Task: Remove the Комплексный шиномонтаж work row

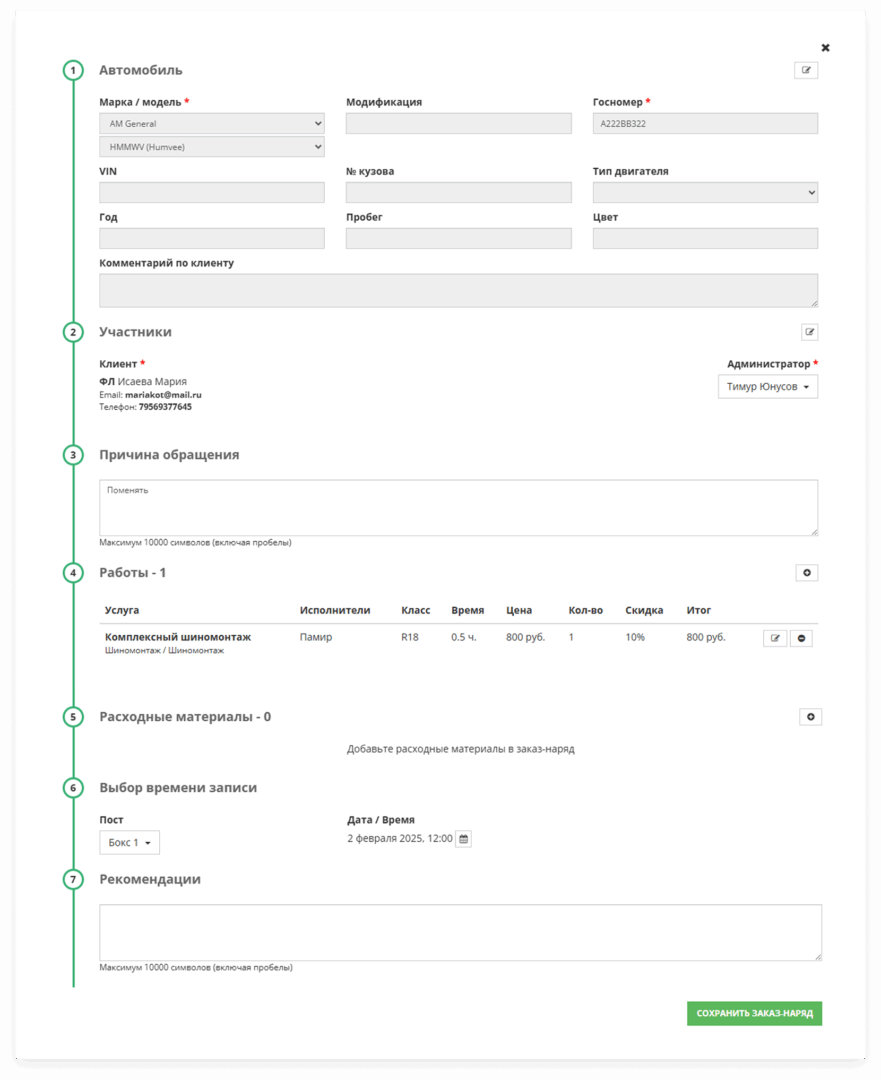Action: [801, 638]
